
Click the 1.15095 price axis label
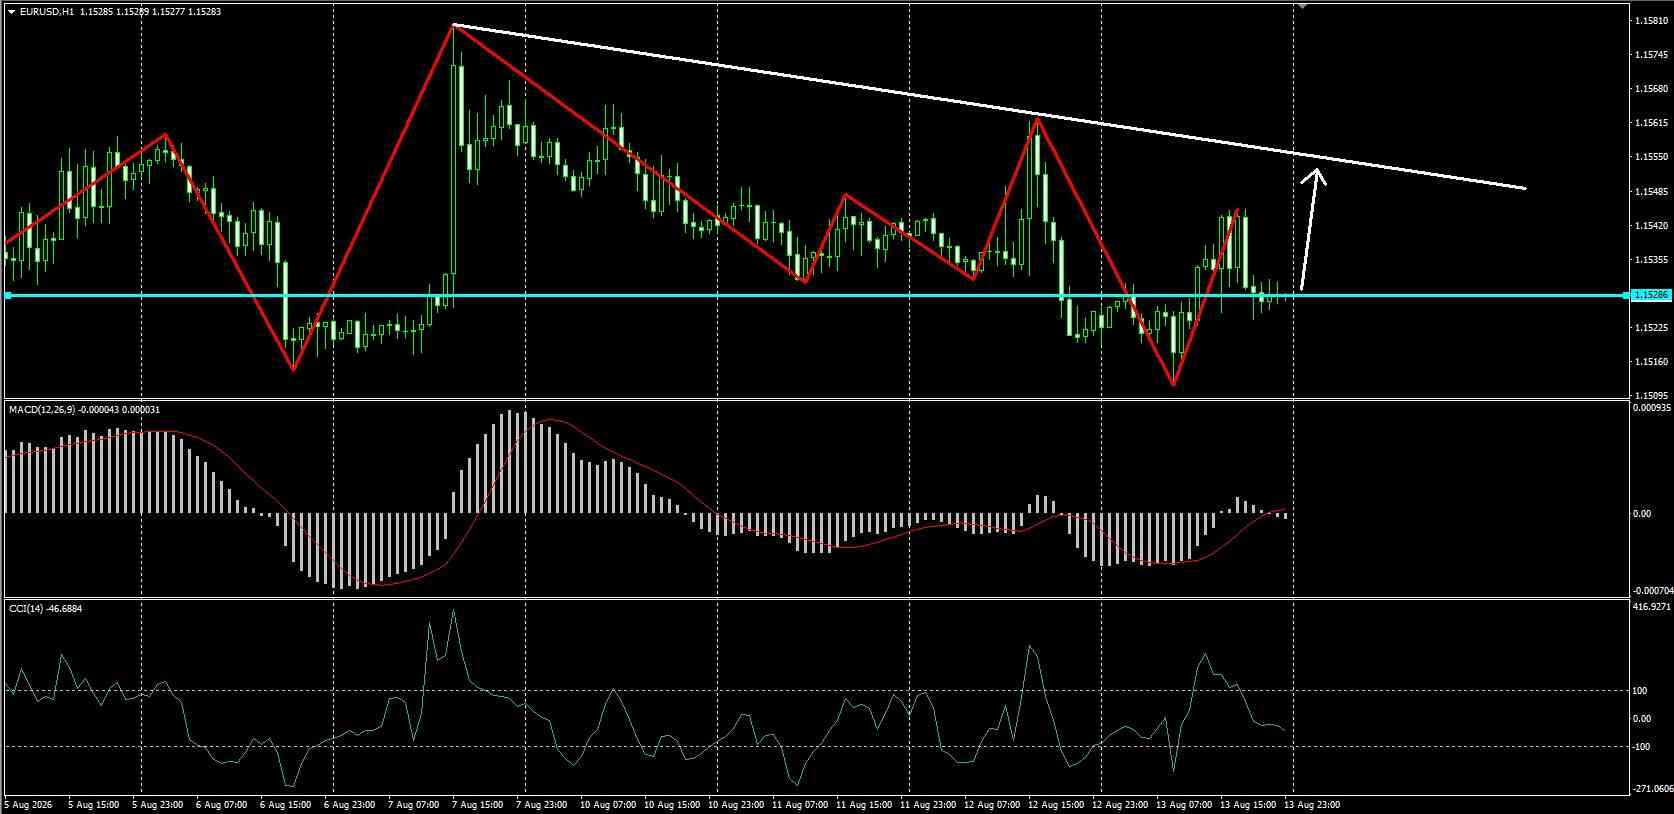click(x=1649, y=395)
